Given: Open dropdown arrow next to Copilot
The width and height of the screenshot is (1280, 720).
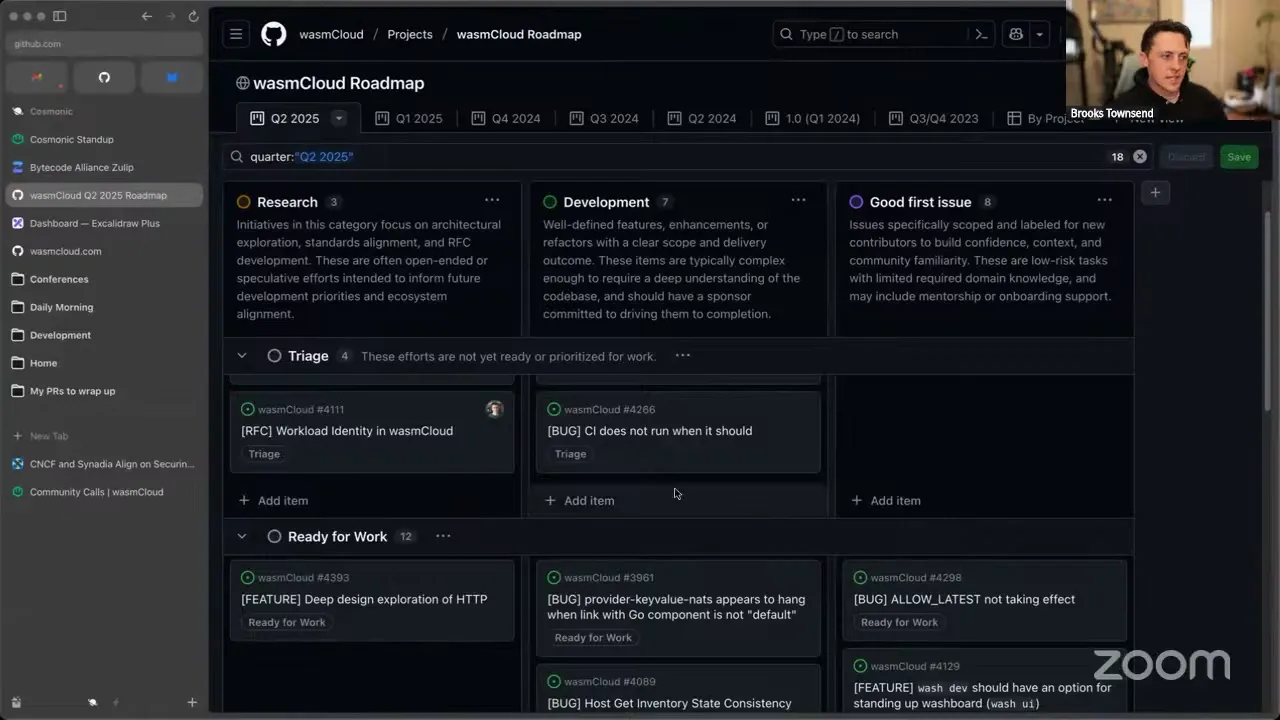Looking at the screenshot, I should (x=1040, y=34).
